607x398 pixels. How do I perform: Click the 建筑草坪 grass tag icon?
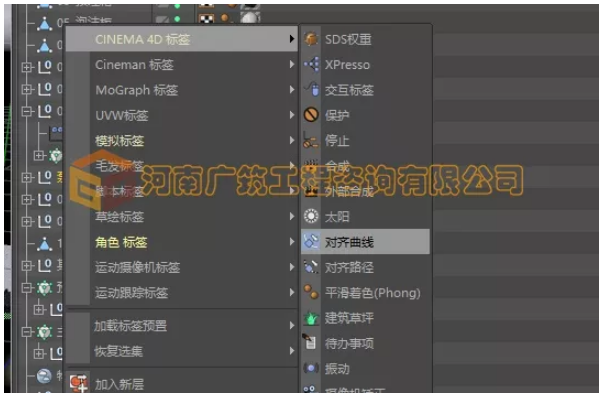pos(311,318)
